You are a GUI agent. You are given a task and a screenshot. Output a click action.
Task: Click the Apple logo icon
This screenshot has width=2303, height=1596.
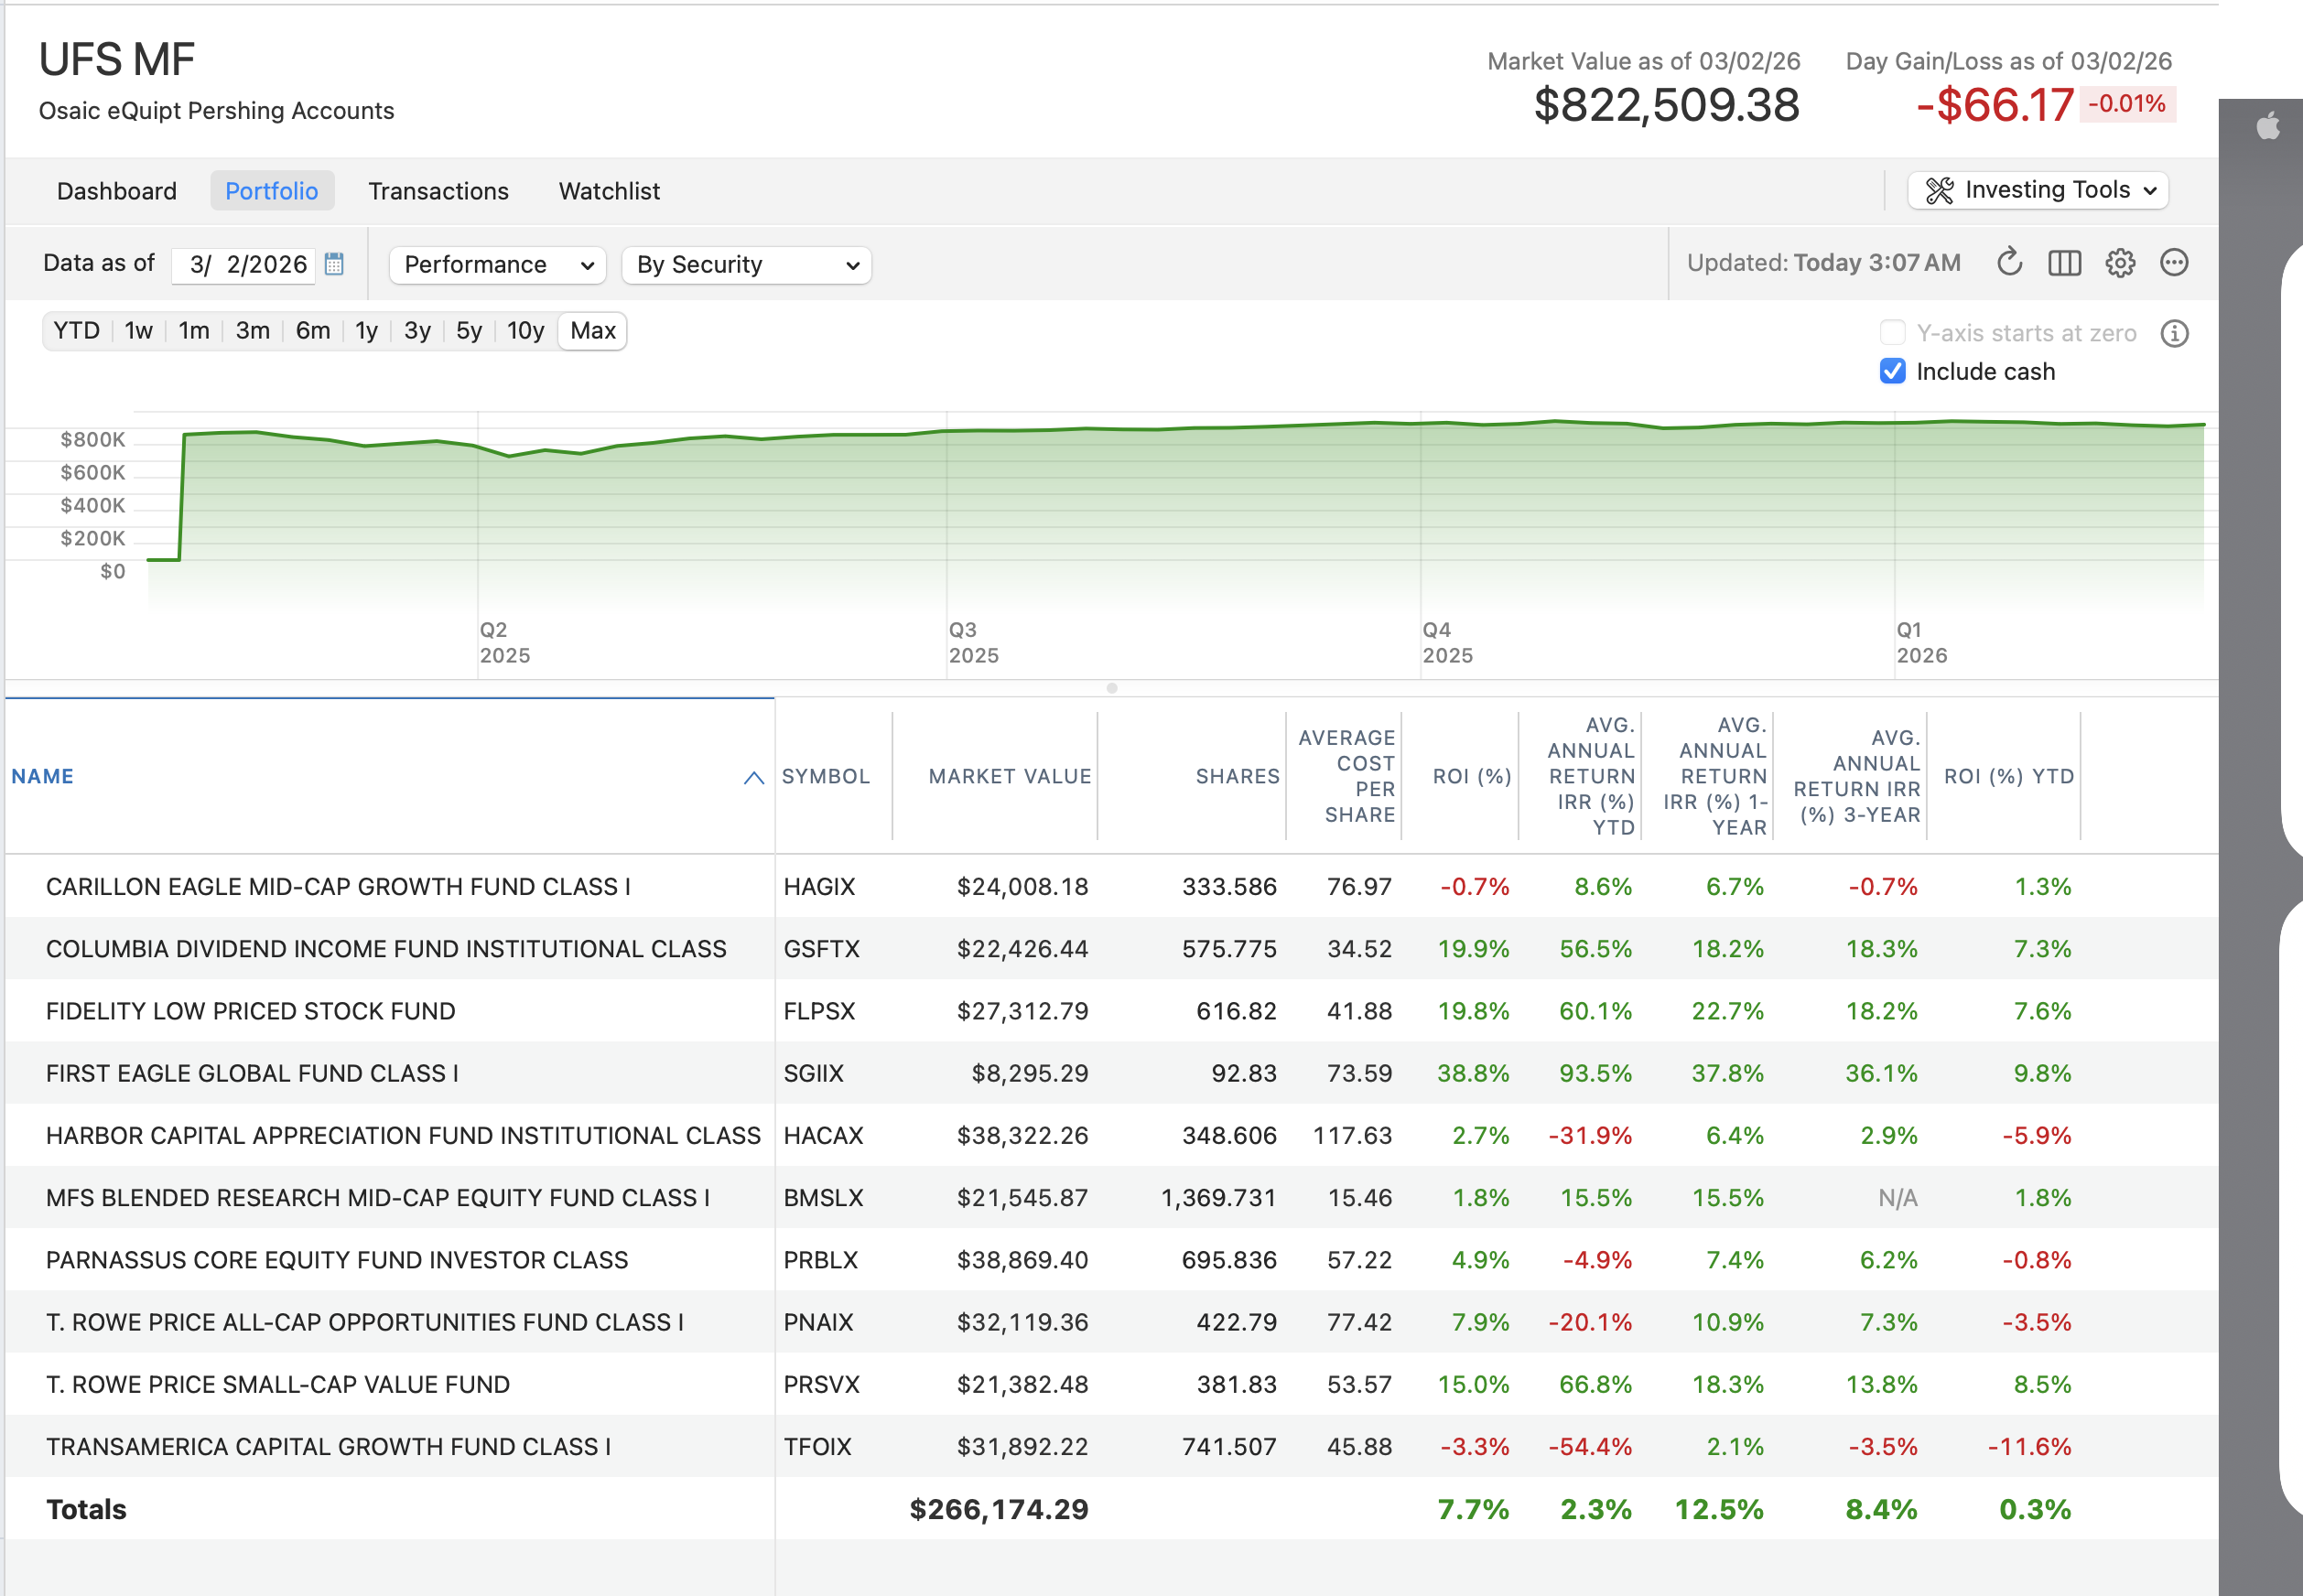[2268, 127]
